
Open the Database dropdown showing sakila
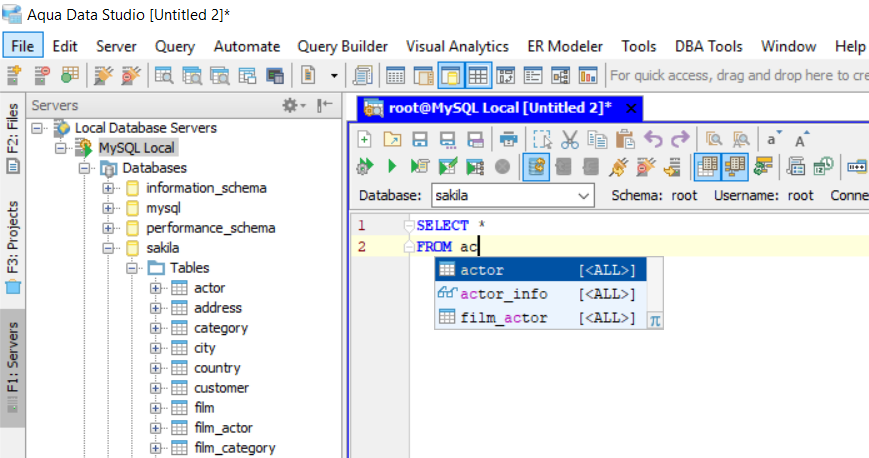pos(513,196)
